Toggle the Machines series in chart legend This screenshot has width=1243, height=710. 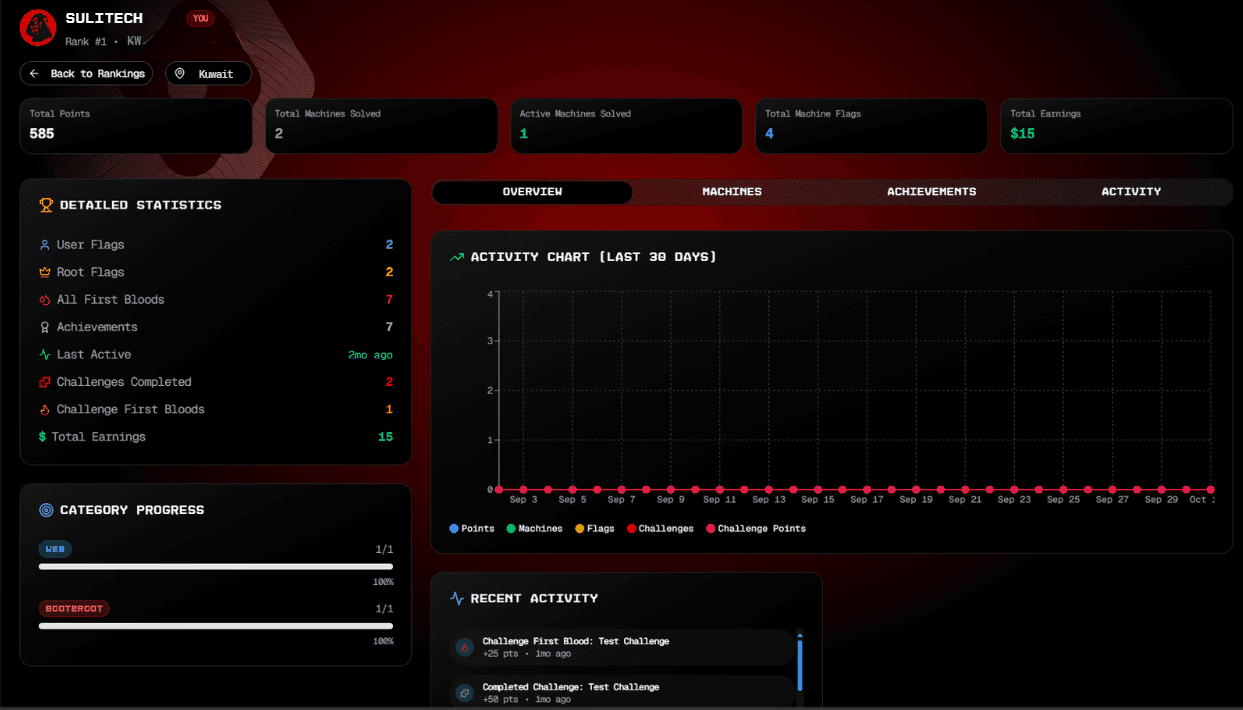click(534, 529)
